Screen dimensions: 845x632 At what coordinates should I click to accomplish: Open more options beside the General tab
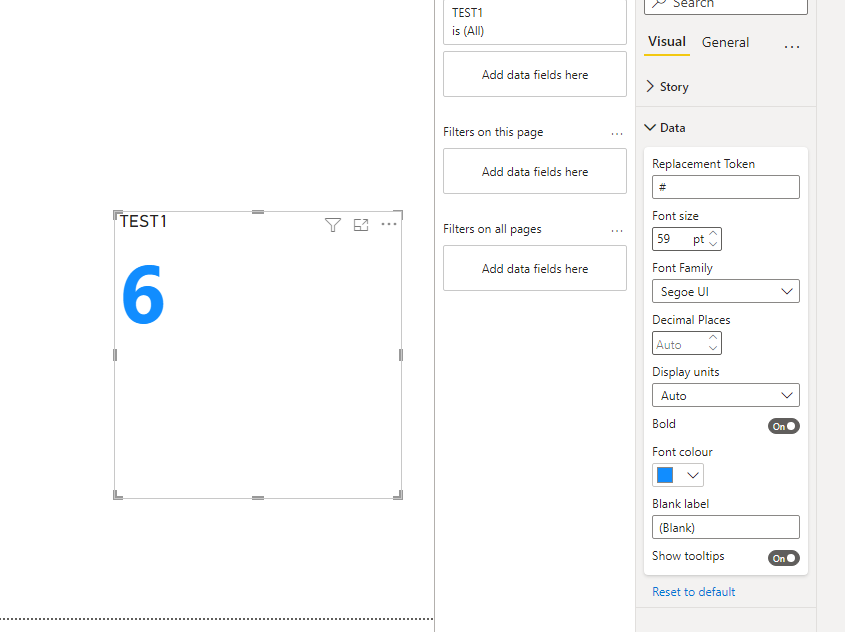tap(792, 47)
